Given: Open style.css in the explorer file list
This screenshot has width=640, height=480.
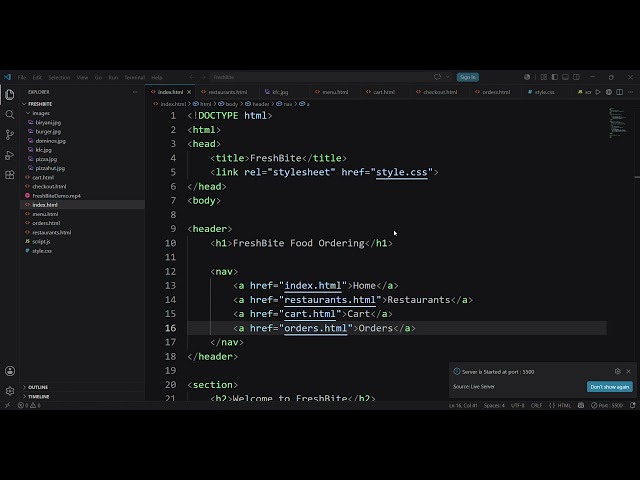Looking at the screenshot, I should [x=42, y=251].
